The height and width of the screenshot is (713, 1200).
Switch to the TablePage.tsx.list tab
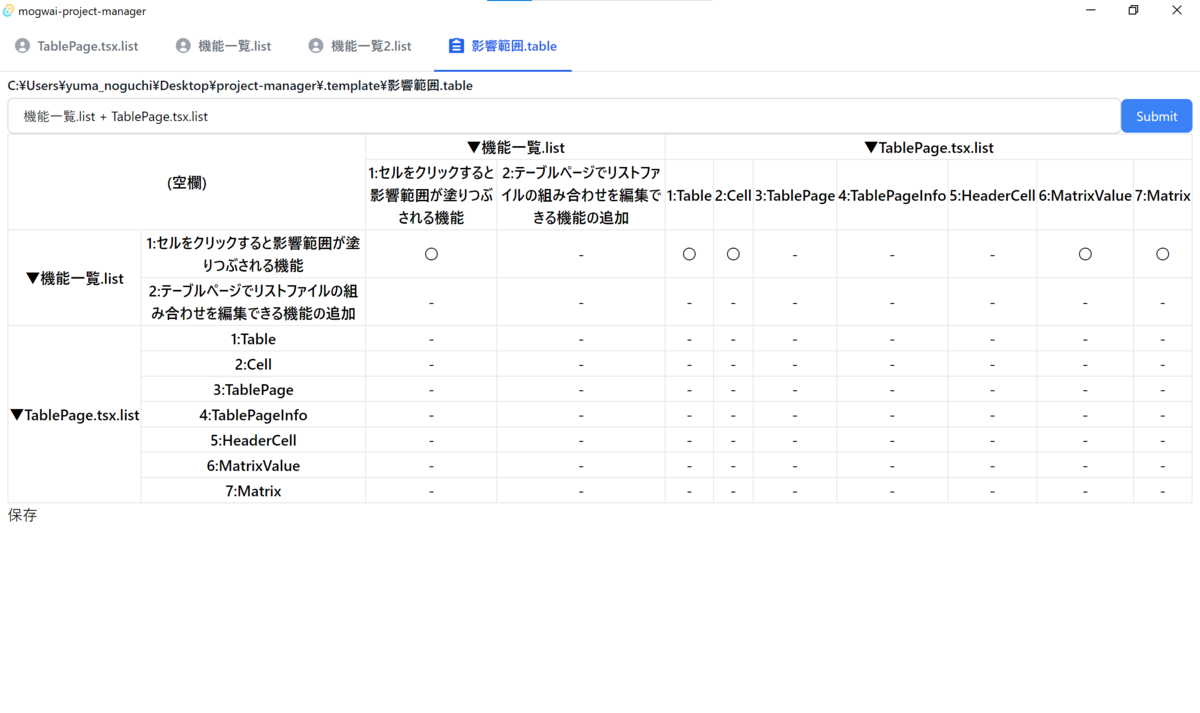click(76, 46)
